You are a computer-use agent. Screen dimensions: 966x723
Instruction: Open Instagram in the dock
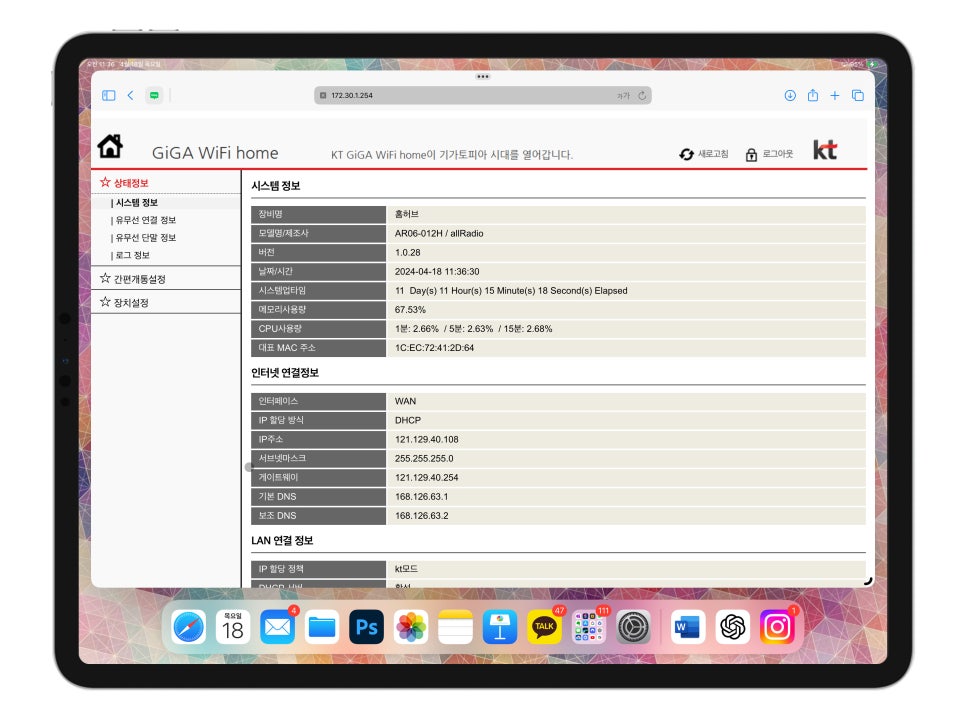click(x=777, y=628)
